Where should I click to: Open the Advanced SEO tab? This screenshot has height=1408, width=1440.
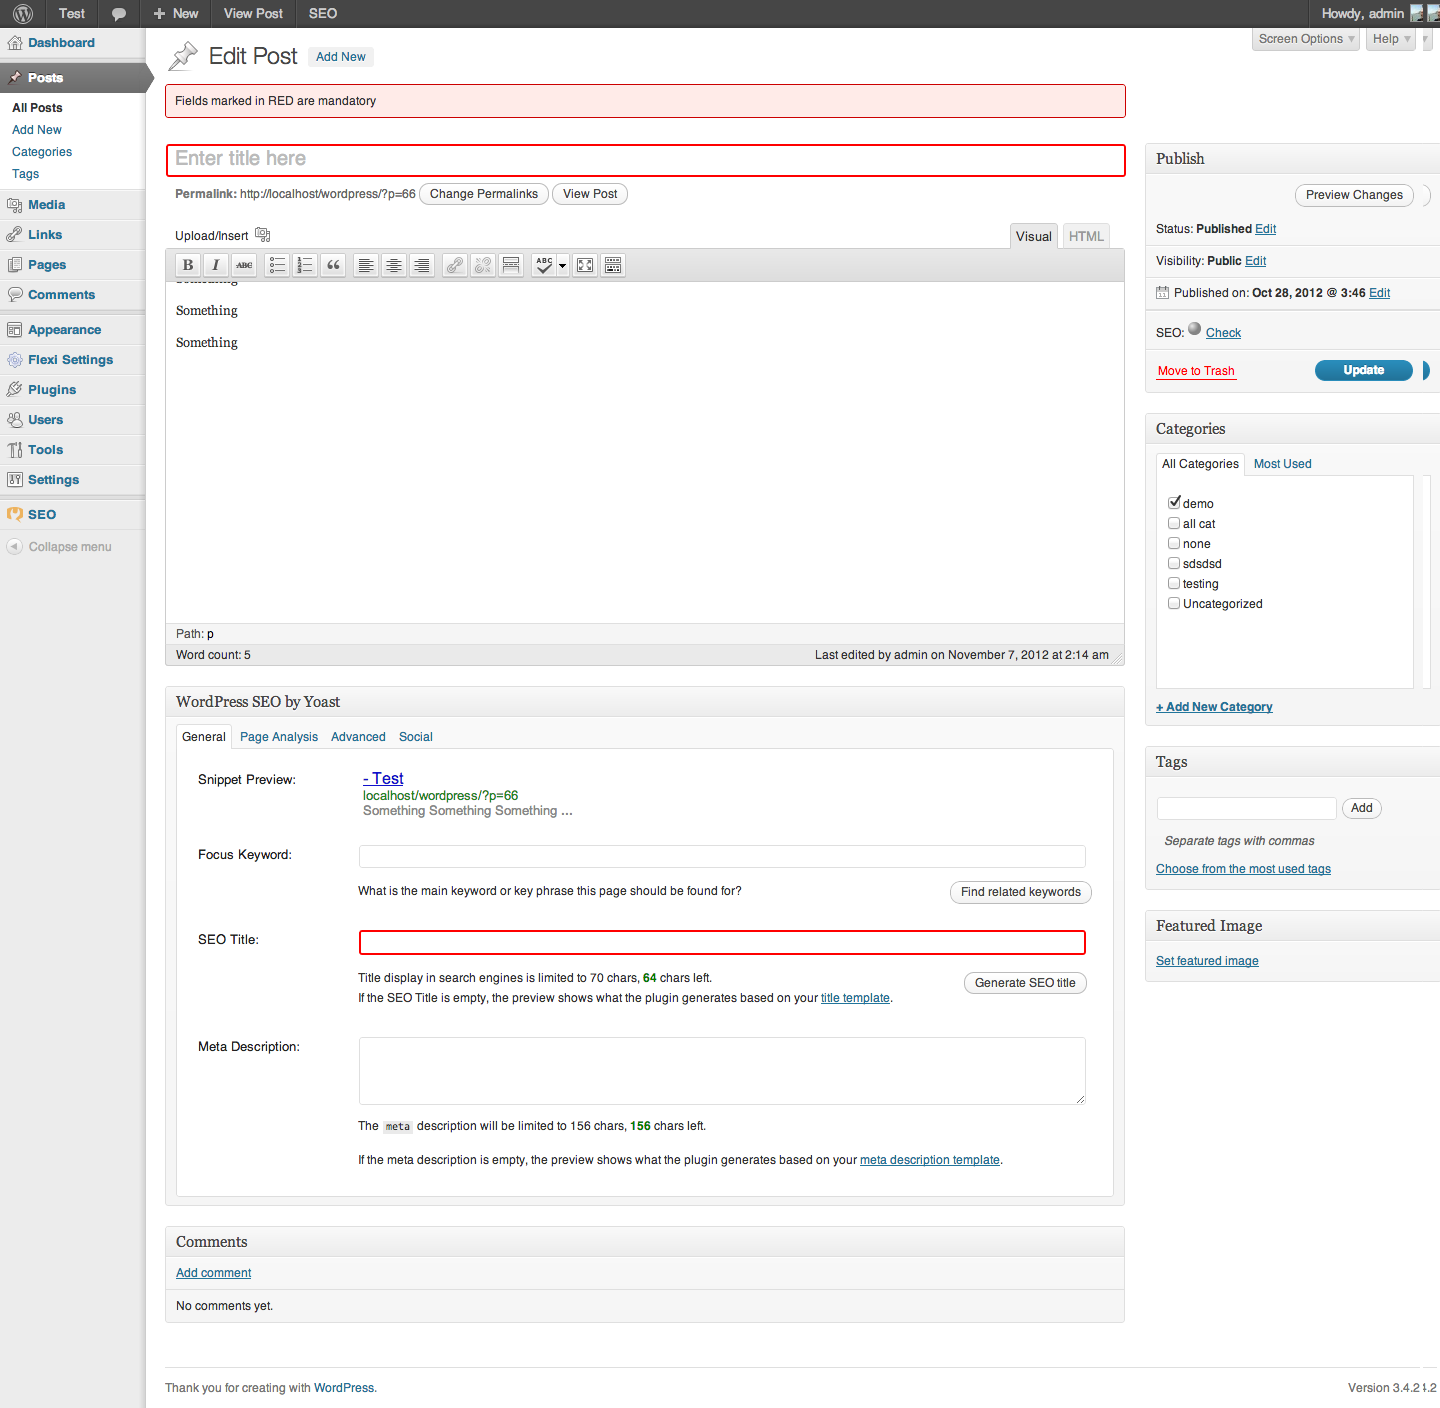pyautogui.click(x=358, y=737)
